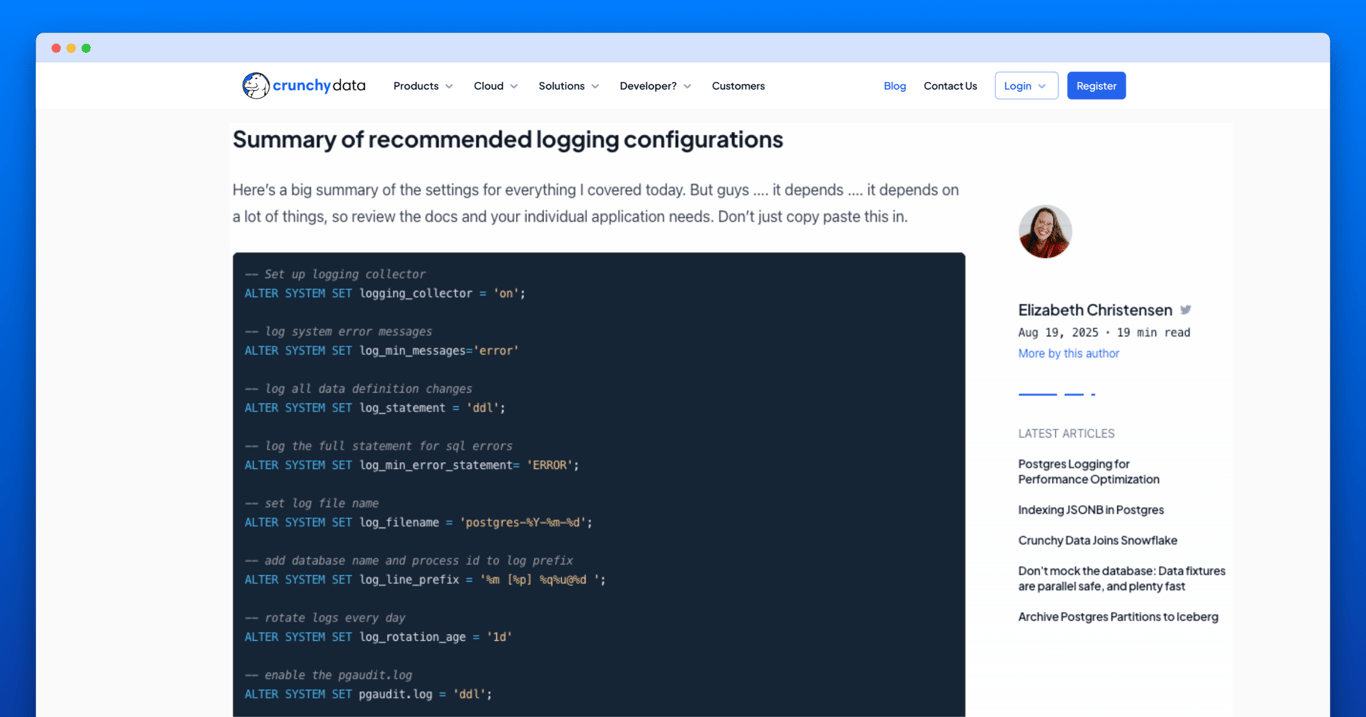Open 'Indexing JSONB in Postgres' article
The height and width of the screenshot is (717, 1366).
click(x=1090, y=509)
